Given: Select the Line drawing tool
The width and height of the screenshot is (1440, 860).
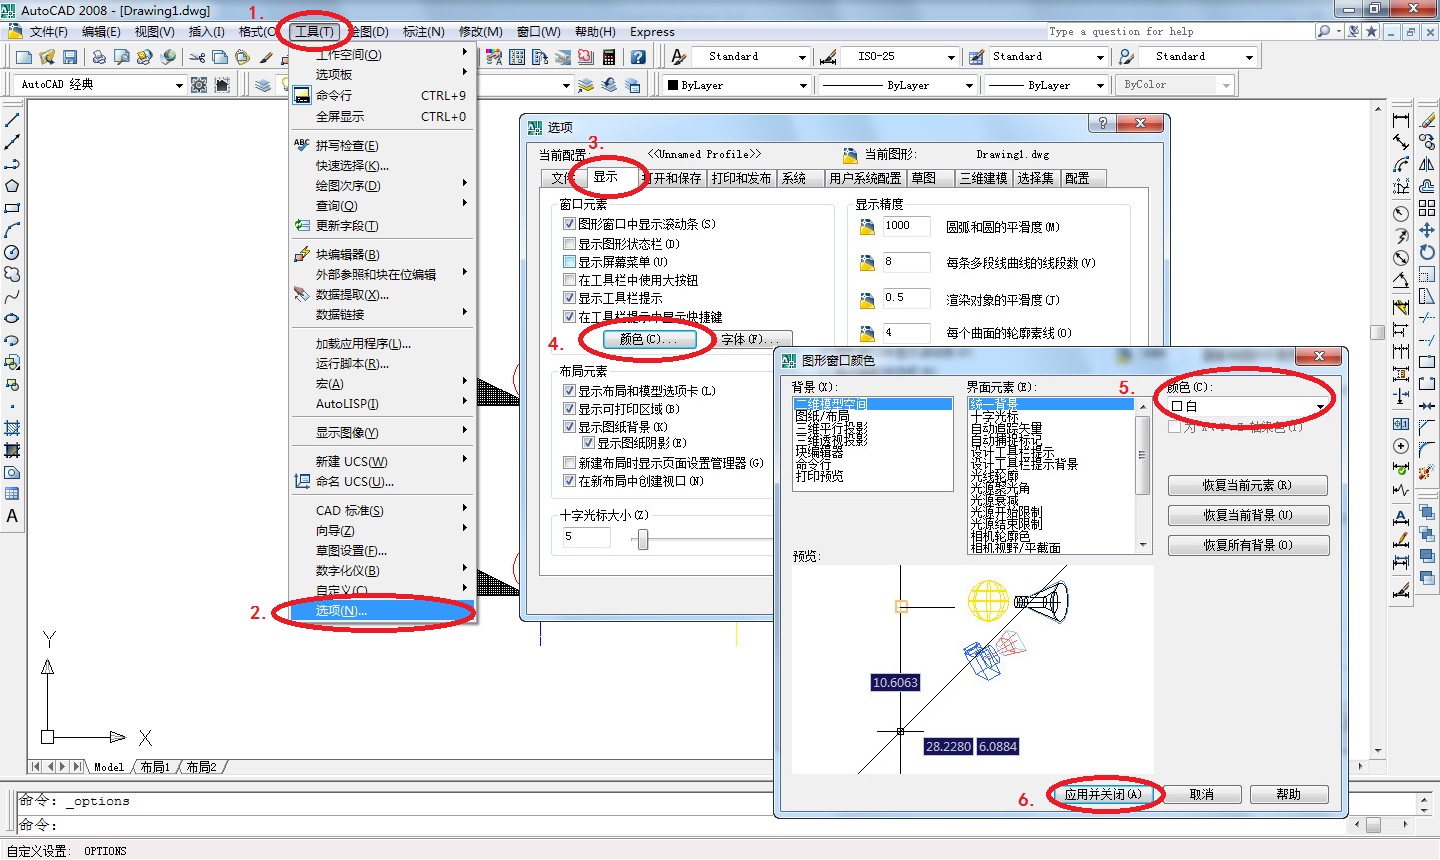Looking at the screenshot, I should (12, 120).
